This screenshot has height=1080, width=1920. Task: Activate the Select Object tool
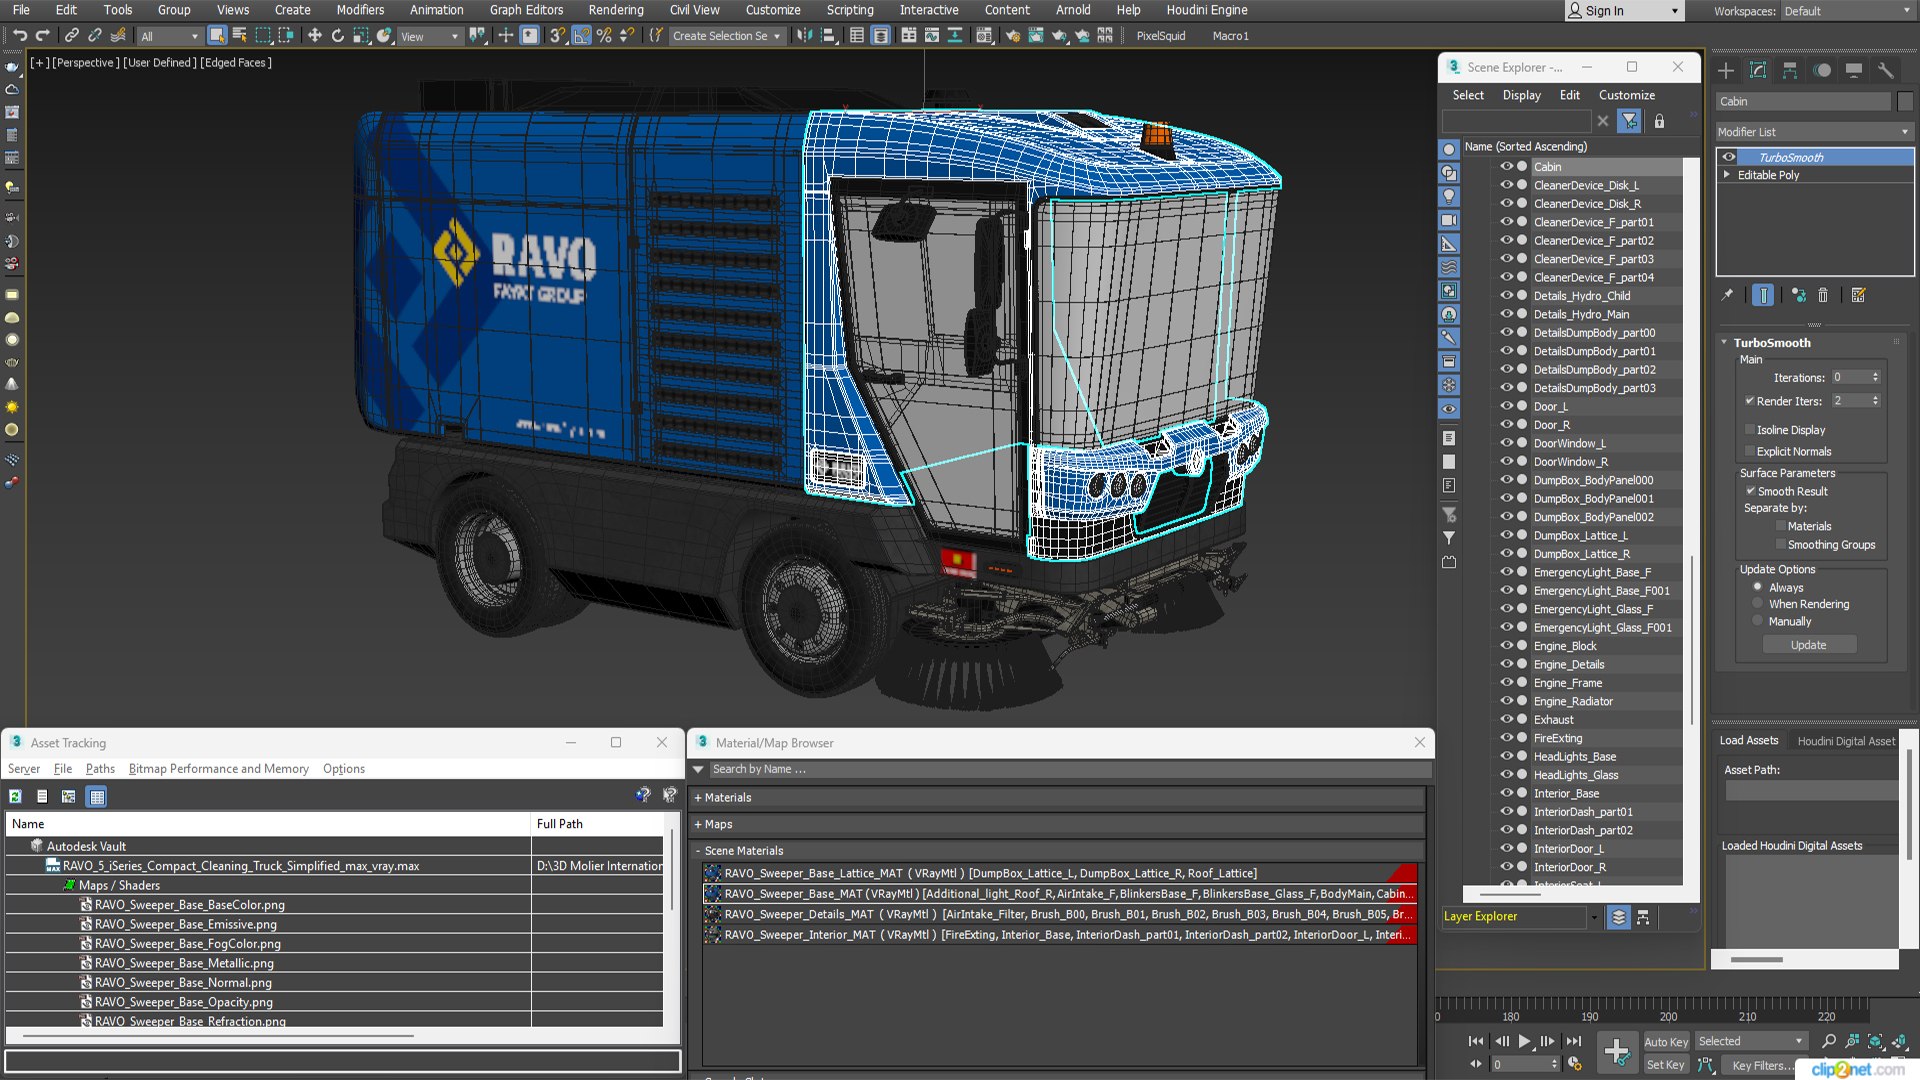tap(217, 36)
